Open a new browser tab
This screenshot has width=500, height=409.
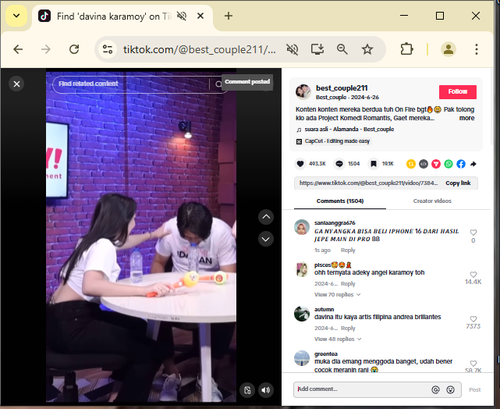click(228, 16)
